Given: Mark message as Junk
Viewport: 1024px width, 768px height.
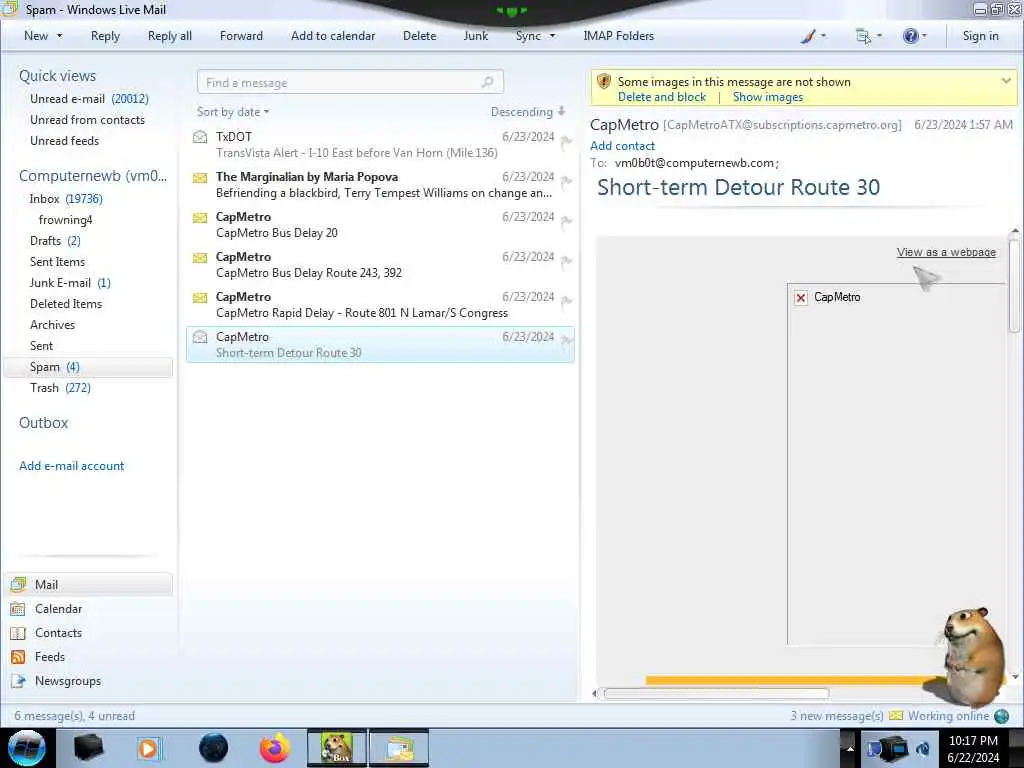Looking at the screenshot, I should pos(475,36).
